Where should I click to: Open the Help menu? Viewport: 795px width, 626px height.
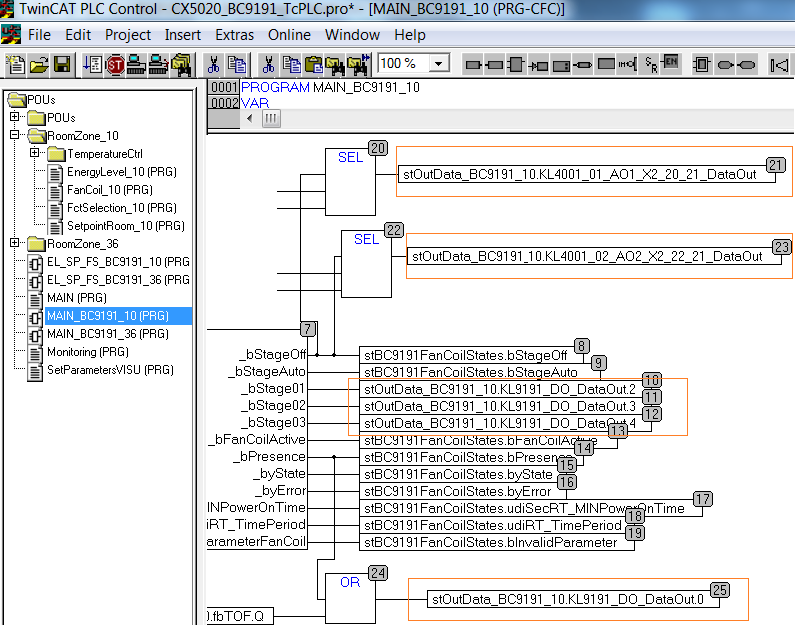tap(410, 35)
